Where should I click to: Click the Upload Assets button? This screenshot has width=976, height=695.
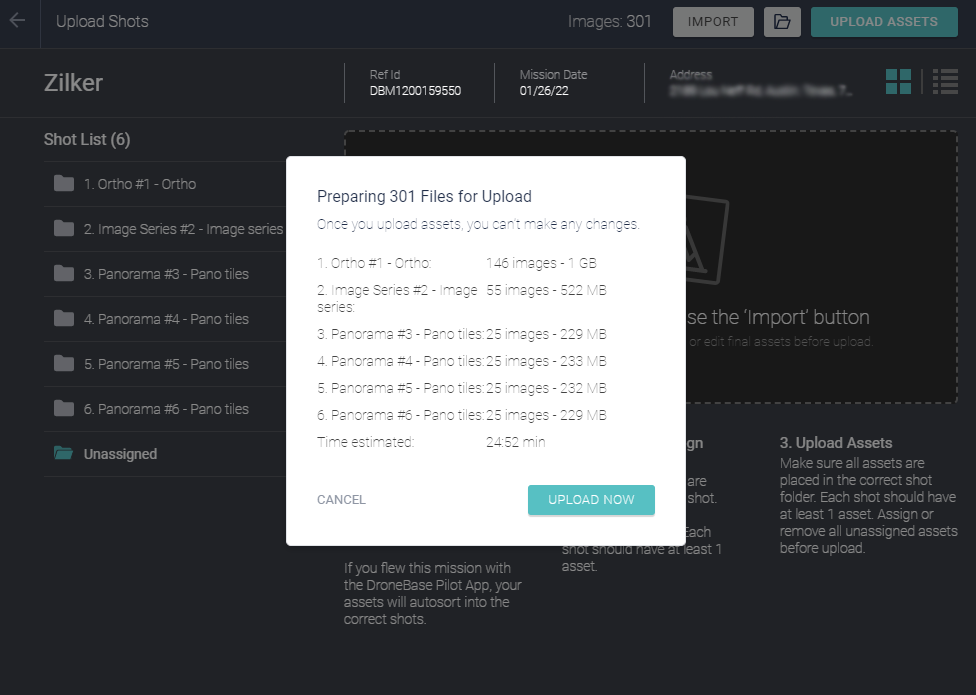tap(884, 22)
